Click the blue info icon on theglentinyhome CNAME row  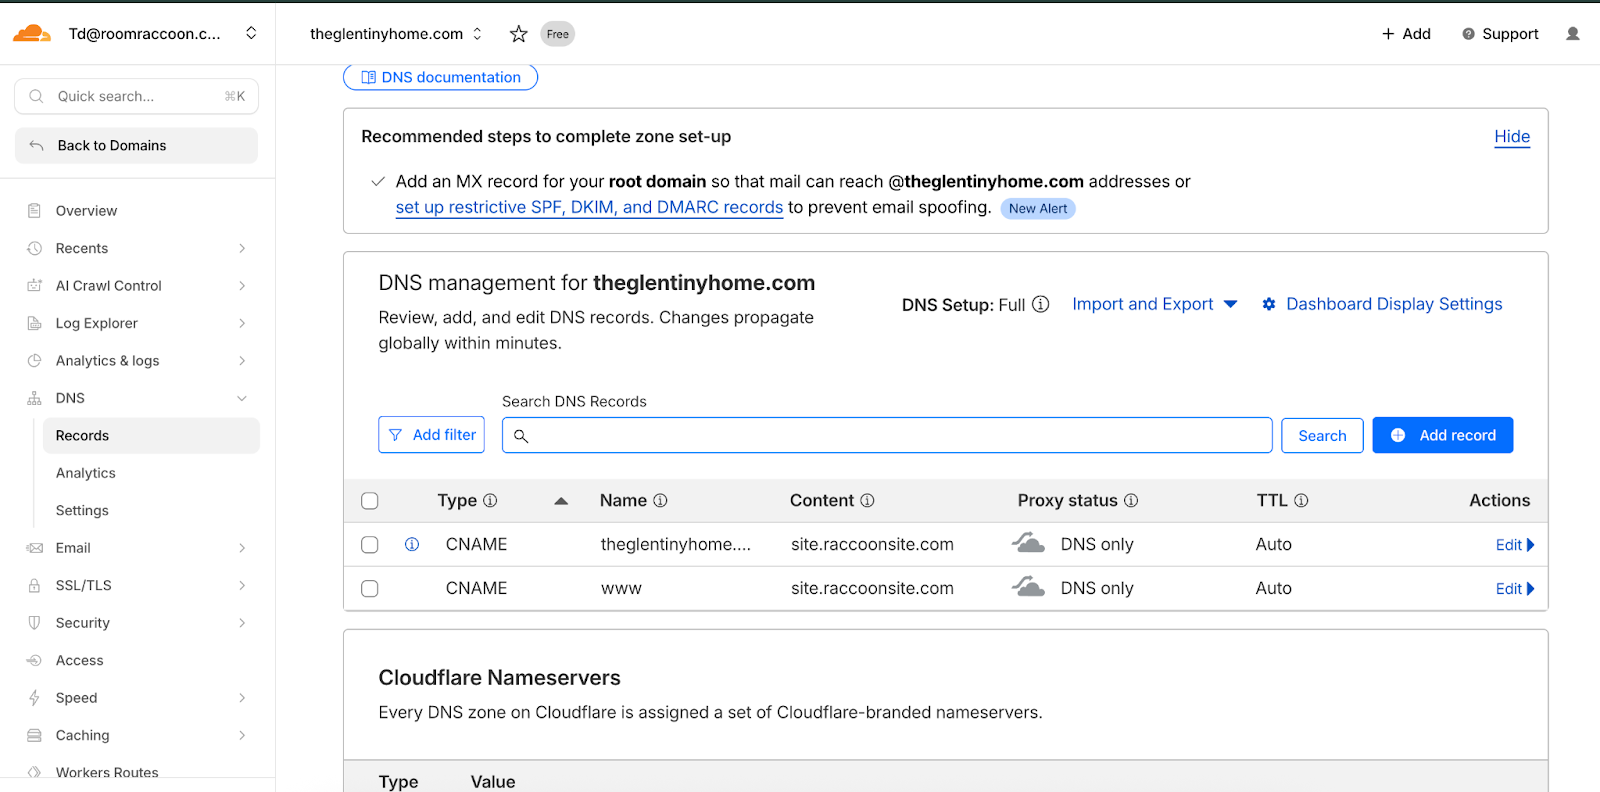point(412,545)
